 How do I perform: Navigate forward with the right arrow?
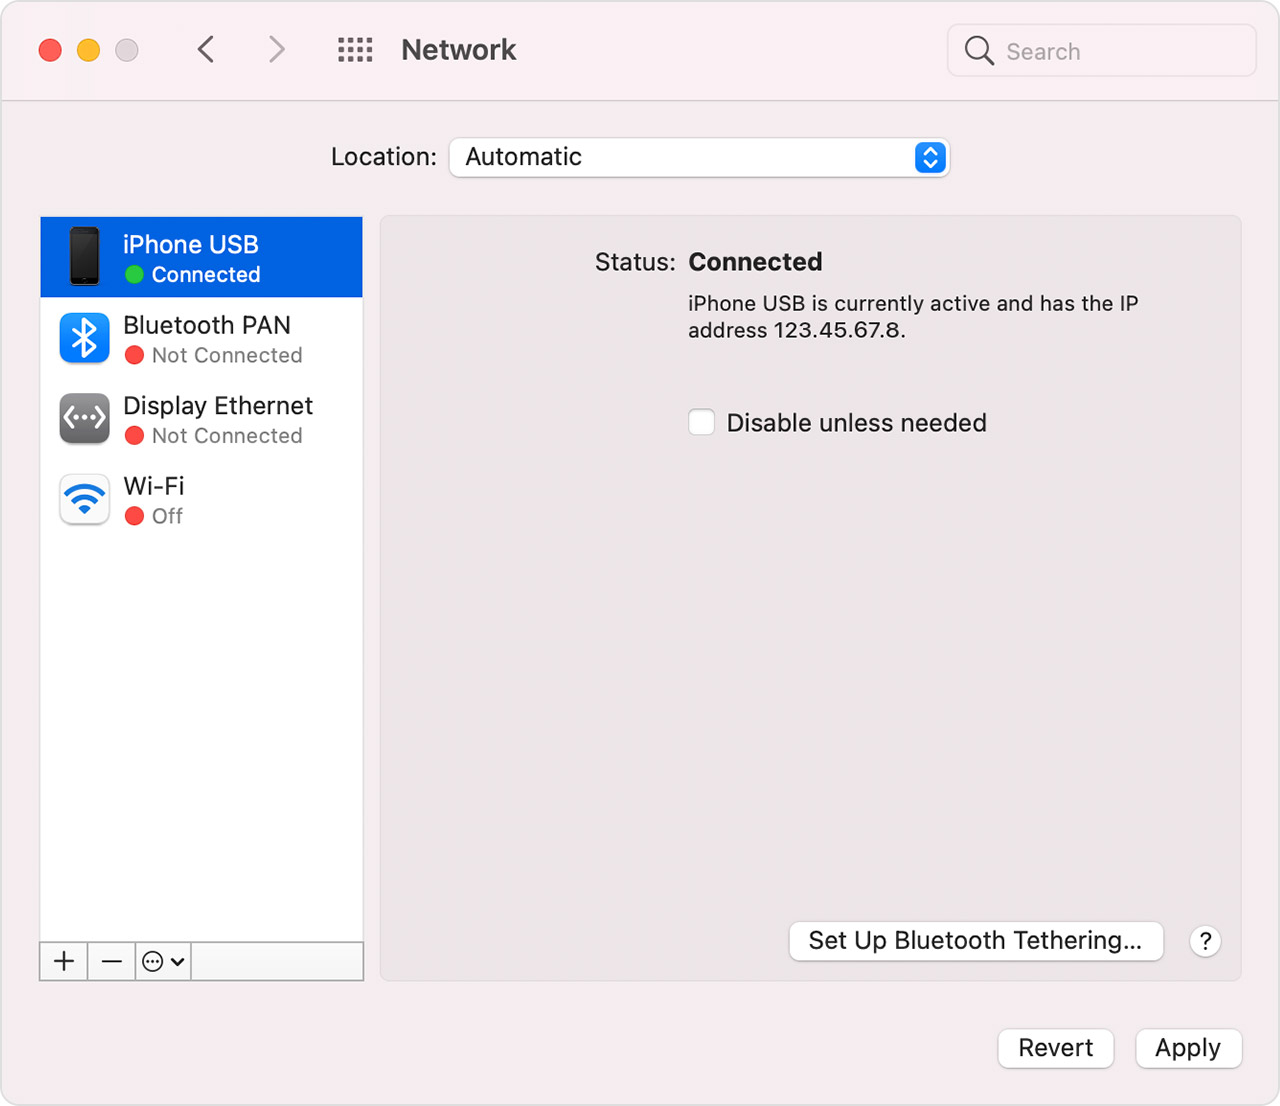277,50
